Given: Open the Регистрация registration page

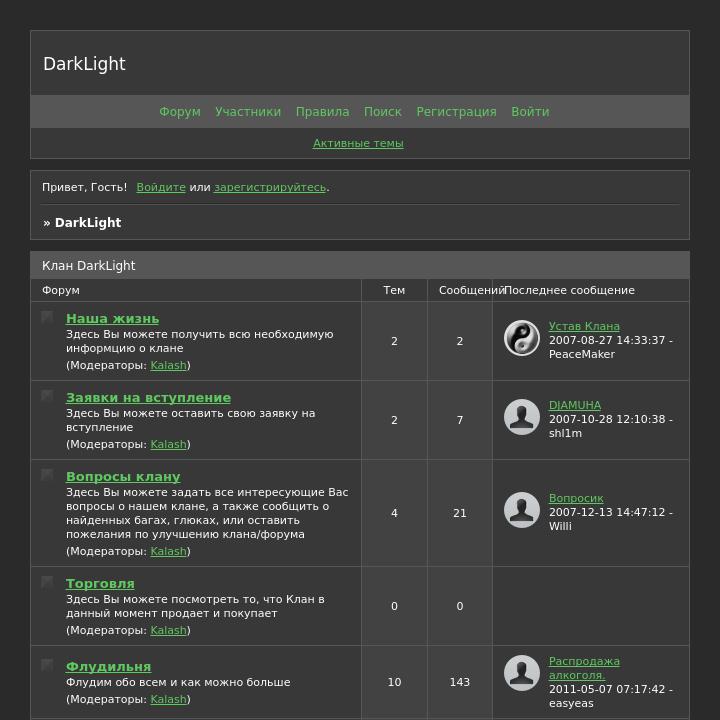Looking at the screenshot, I should (x=456, y=112).
